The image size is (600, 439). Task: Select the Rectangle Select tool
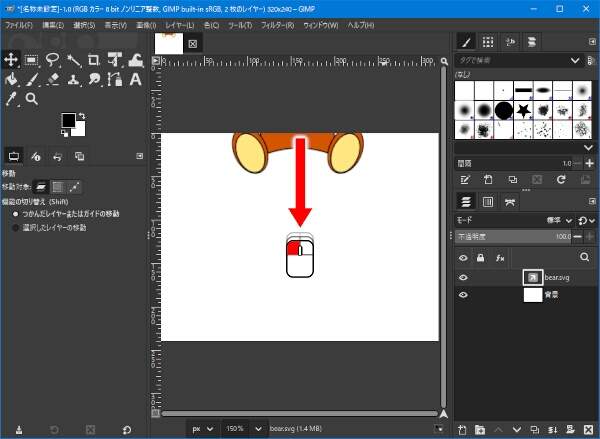coord(32,60)
